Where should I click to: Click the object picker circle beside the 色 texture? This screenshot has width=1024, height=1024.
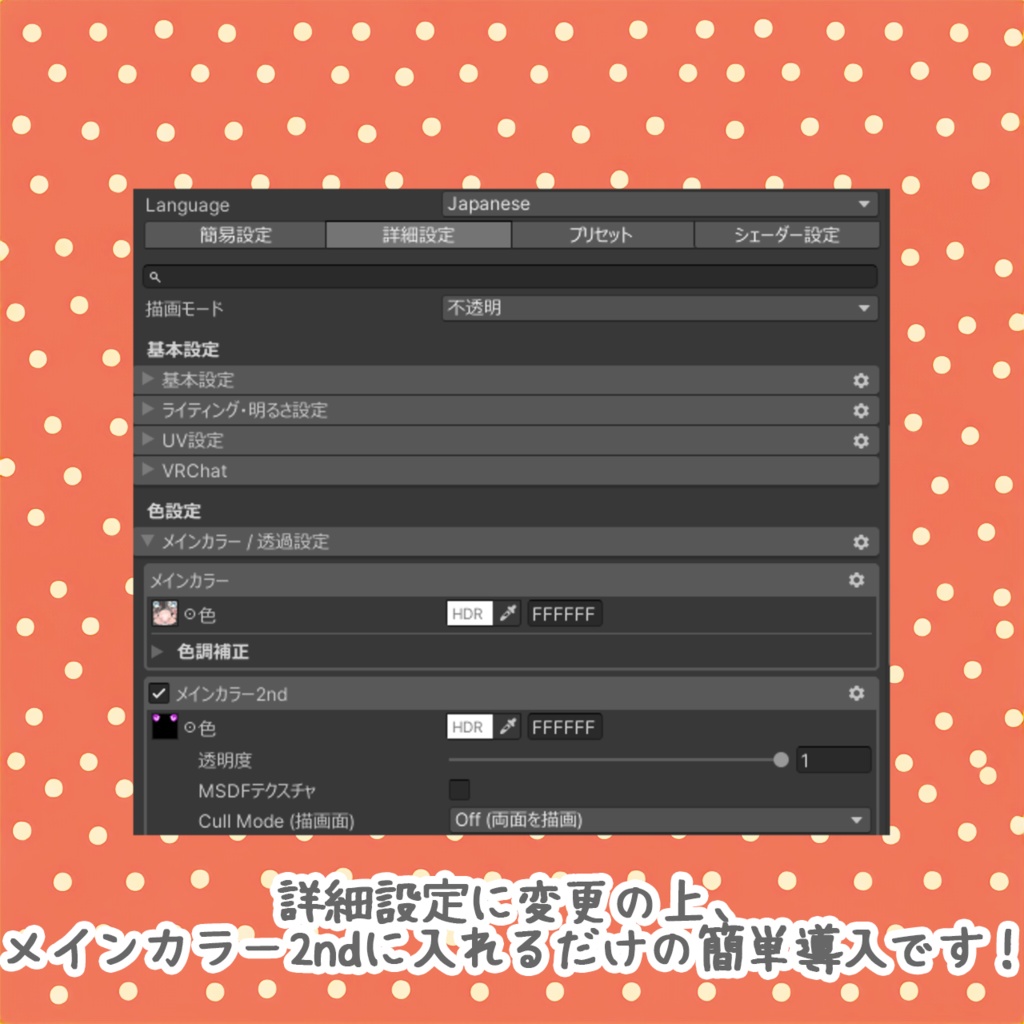(x=189, y=614)
